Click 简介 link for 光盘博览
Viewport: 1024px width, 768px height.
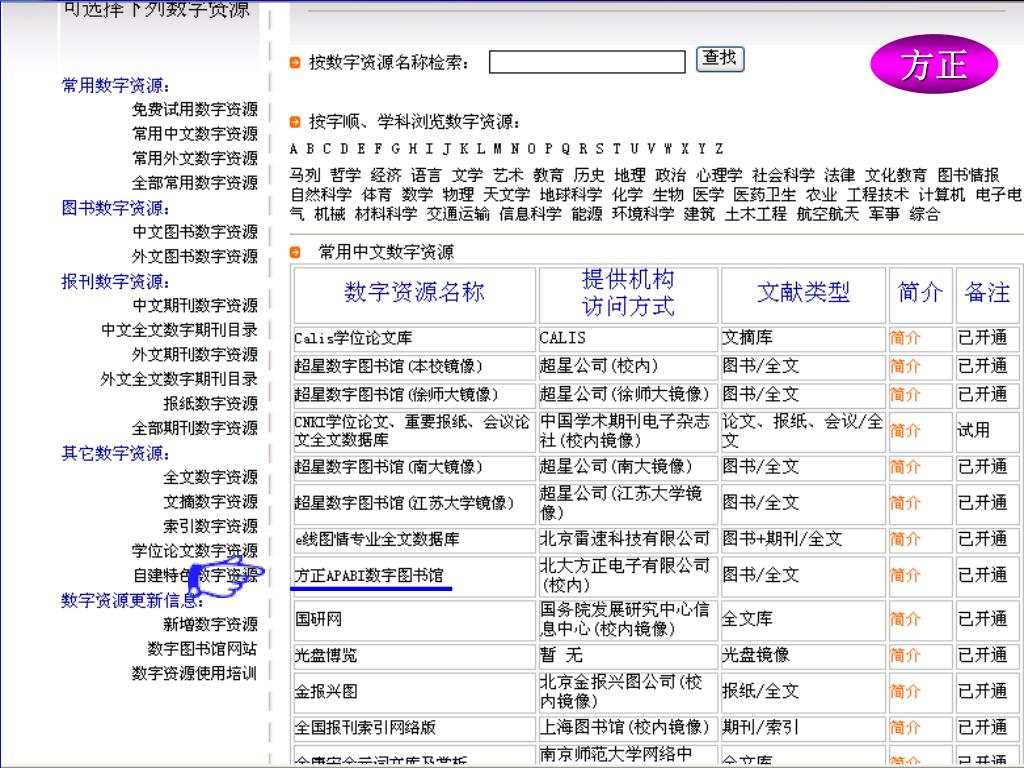905,655
